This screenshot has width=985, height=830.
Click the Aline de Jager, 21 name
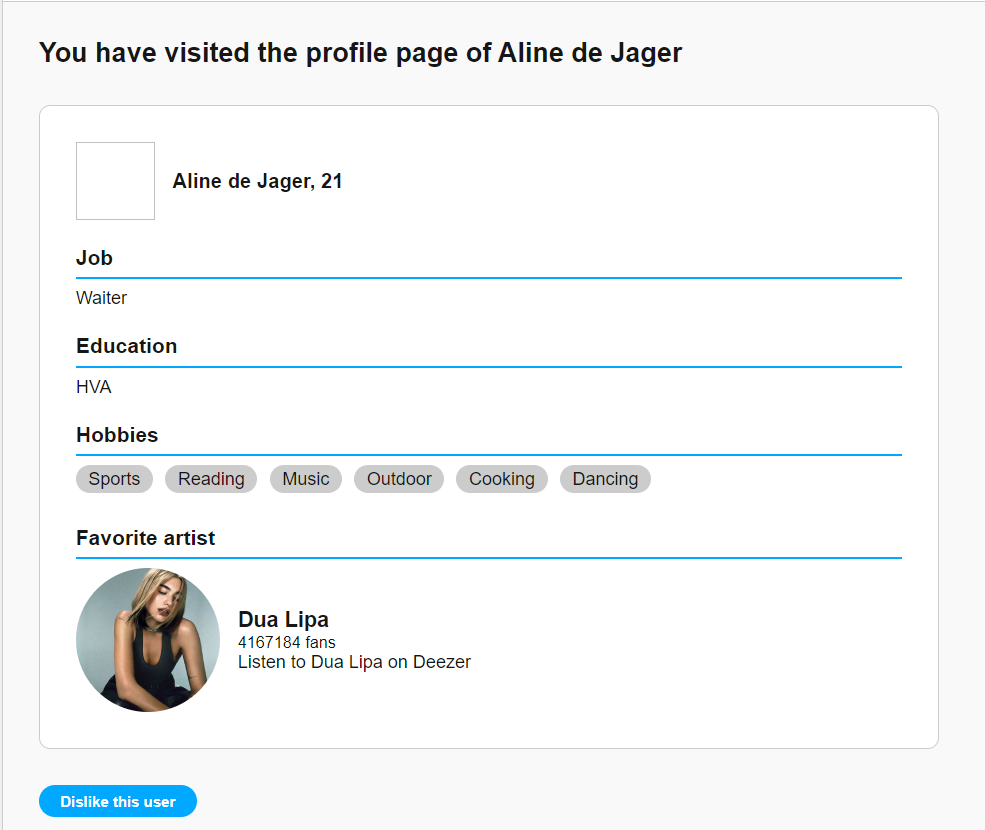[x=257, y=181]
